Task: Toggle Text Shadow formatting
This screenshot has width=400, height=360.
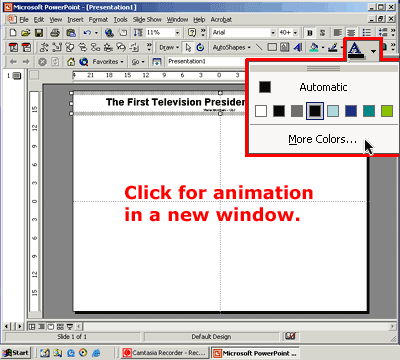Action: pos(322,33)
